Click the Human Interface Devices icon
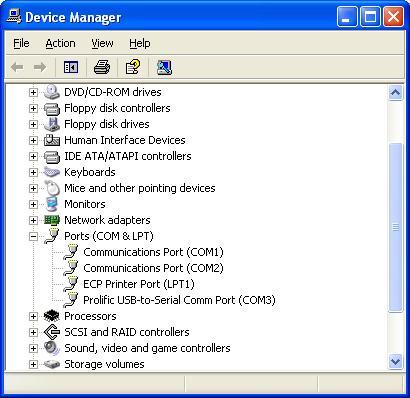The width and height of the screenshot is (410, 398). tap(52, 140)
